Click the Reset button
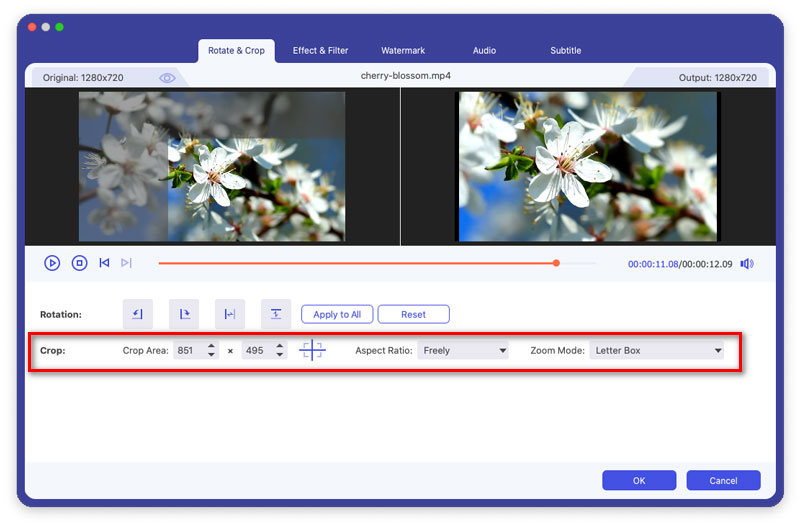The width and height of the screenshot is (800, 526). click(x=414, y=314)
